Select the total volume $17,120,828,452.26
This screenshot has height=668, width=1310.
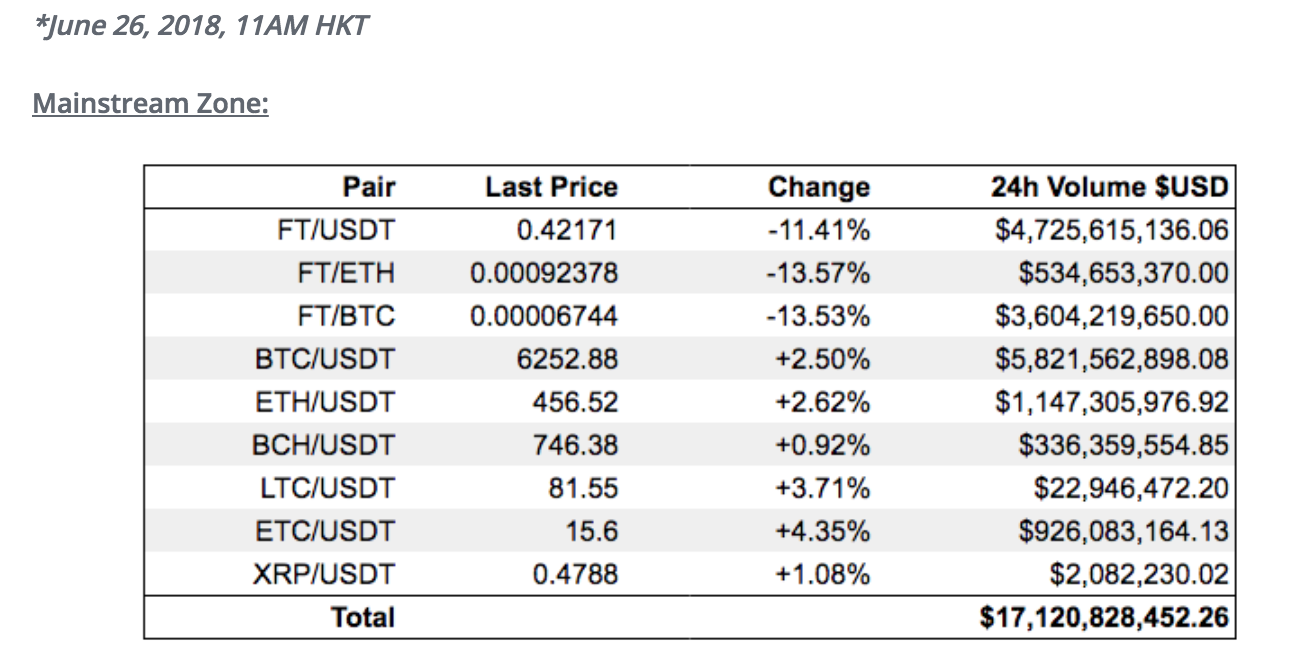click(1103, 617)
